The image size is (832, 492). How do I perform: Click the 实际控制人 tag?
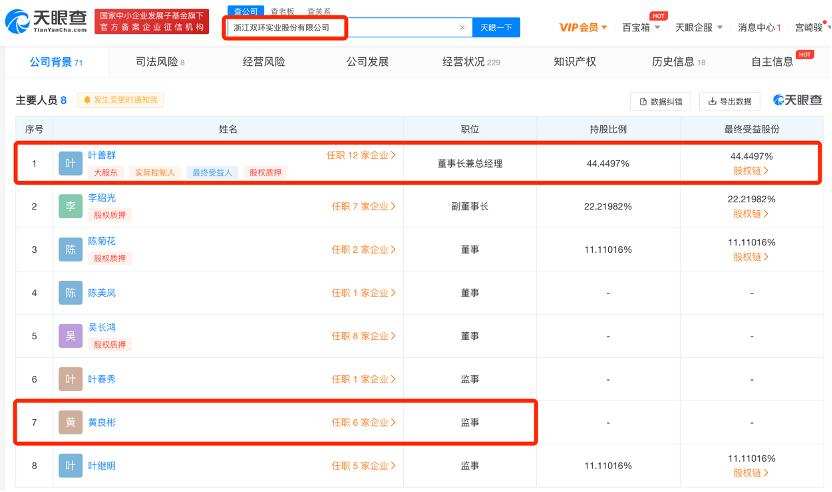[154, 172]
